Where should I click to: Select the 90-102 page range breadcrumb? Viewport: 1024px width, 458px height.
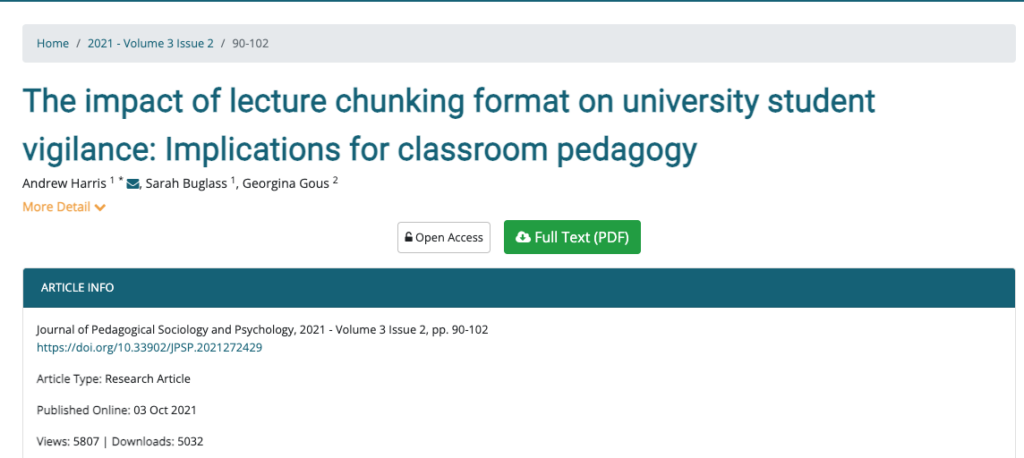(250, 43)
